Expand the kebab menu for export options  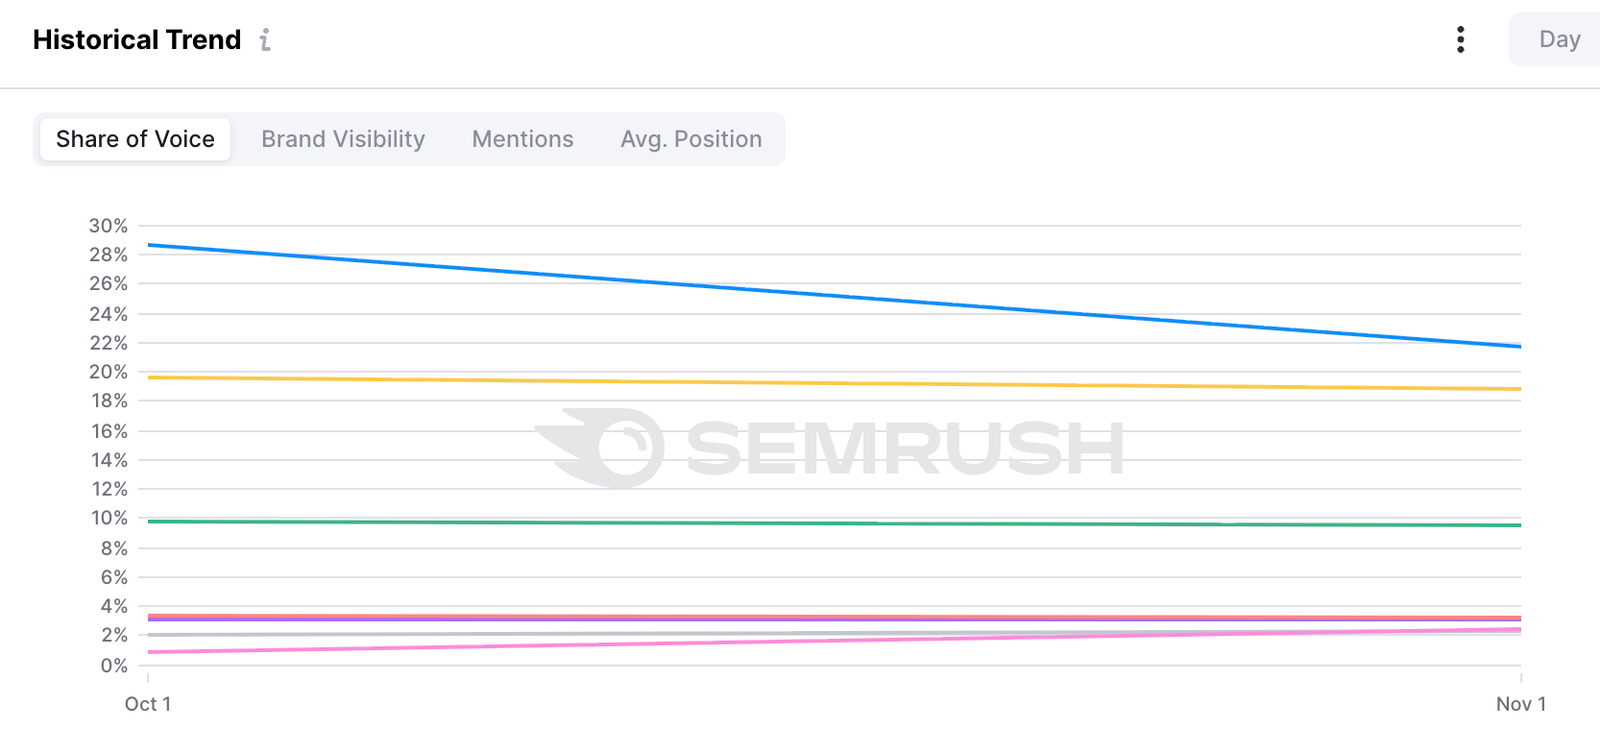click(x=1460, y=40)
